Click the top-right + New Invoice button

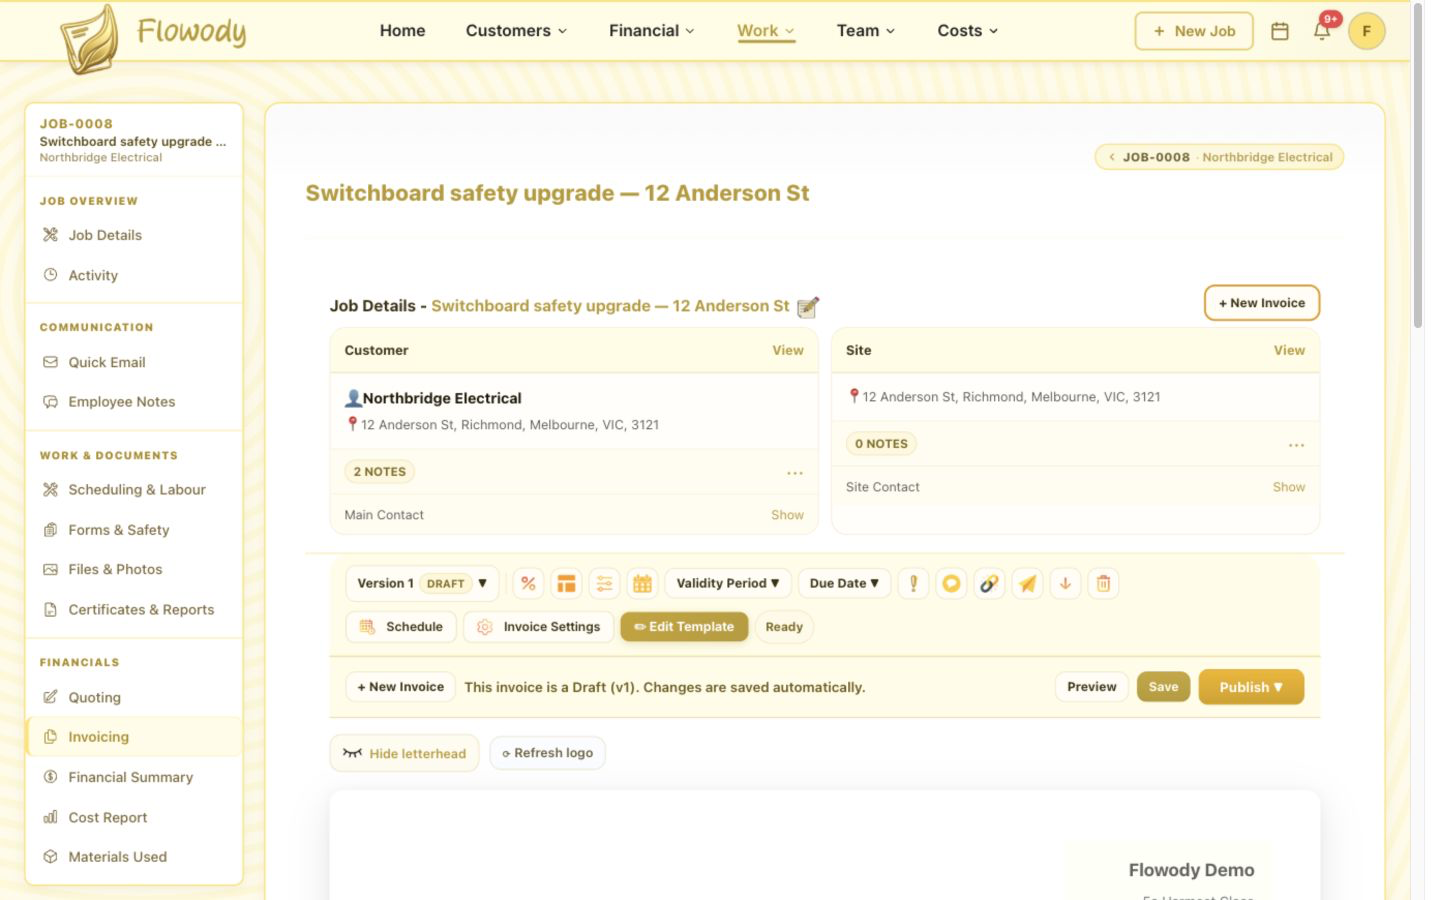coord(1262,303)
